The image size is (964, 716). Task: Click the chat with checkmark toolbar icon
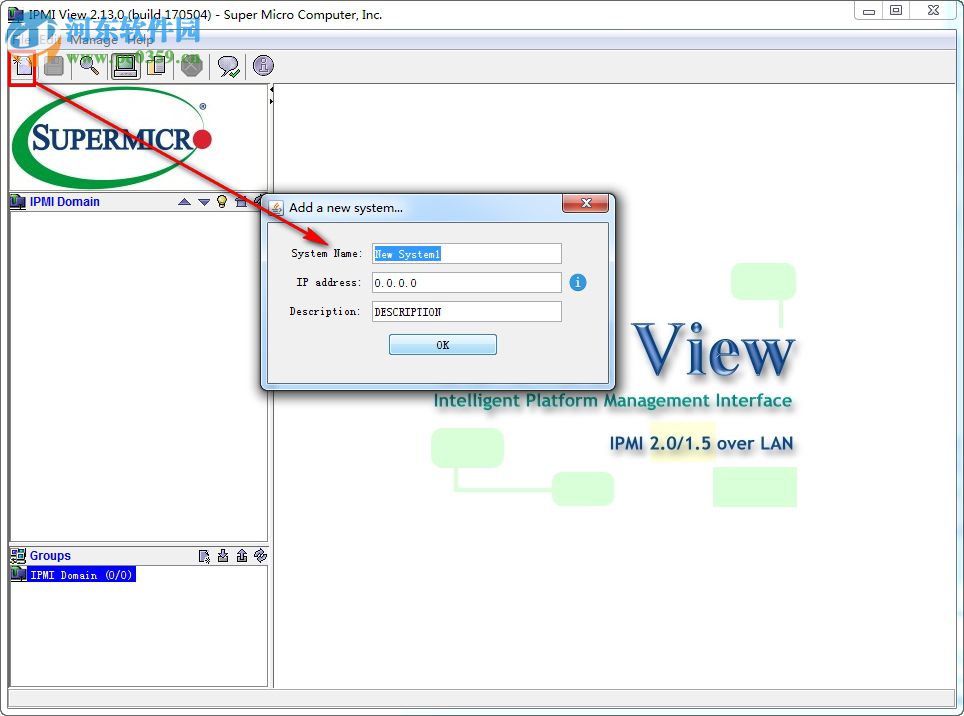point(228,66)
